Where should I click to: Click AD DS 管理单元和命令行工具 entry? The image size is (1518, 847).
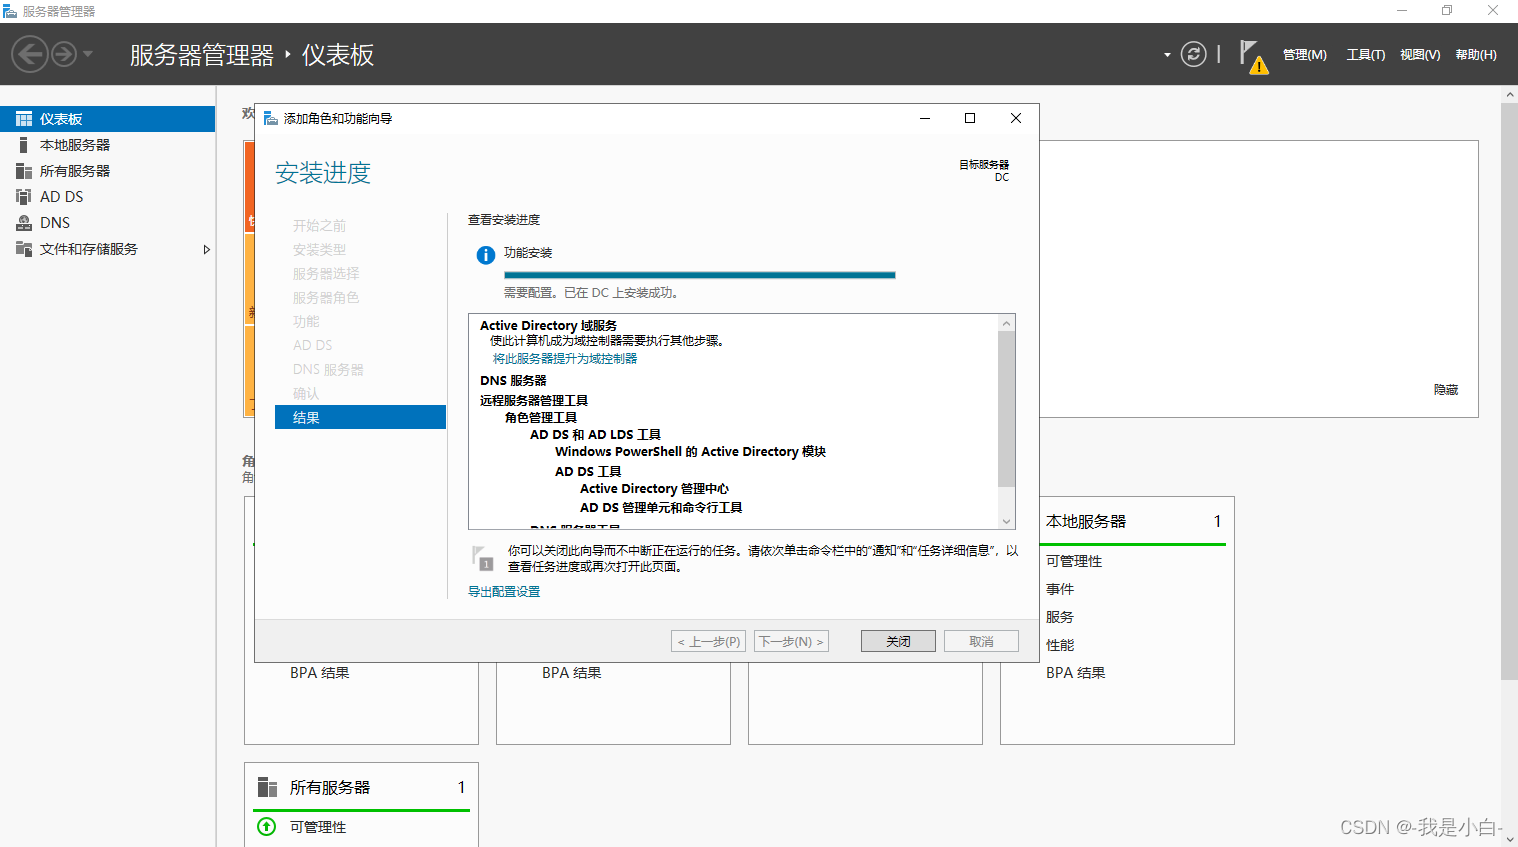[661, 508]
